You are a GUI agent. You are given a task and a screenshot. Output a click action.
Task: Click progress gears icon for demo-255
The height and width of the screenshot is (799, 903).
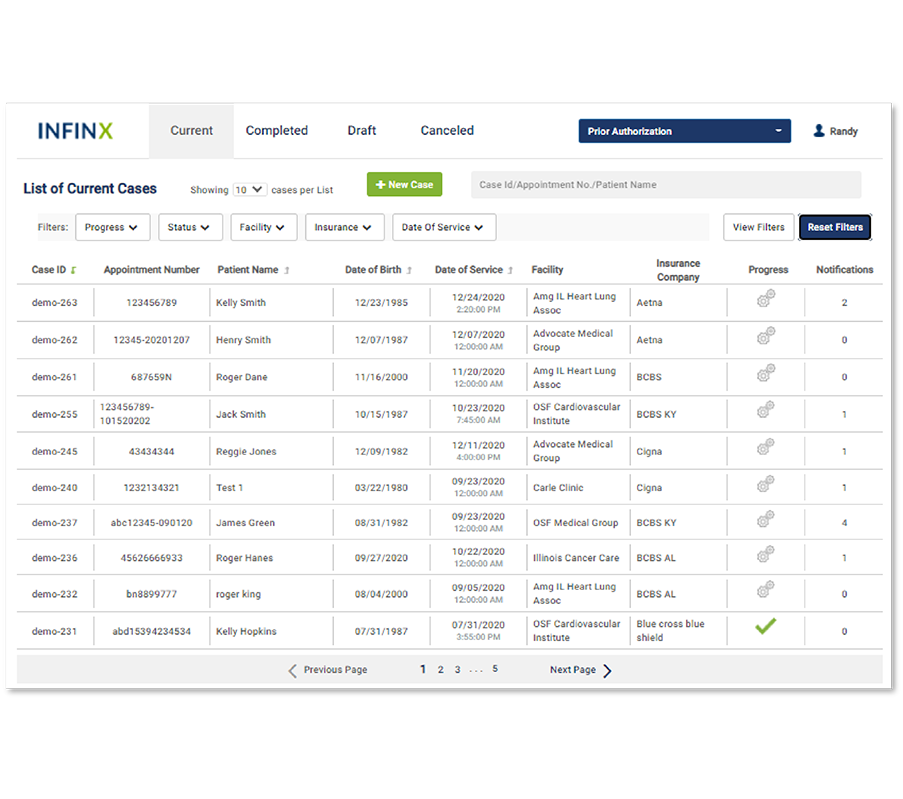(x=765, y=410)
